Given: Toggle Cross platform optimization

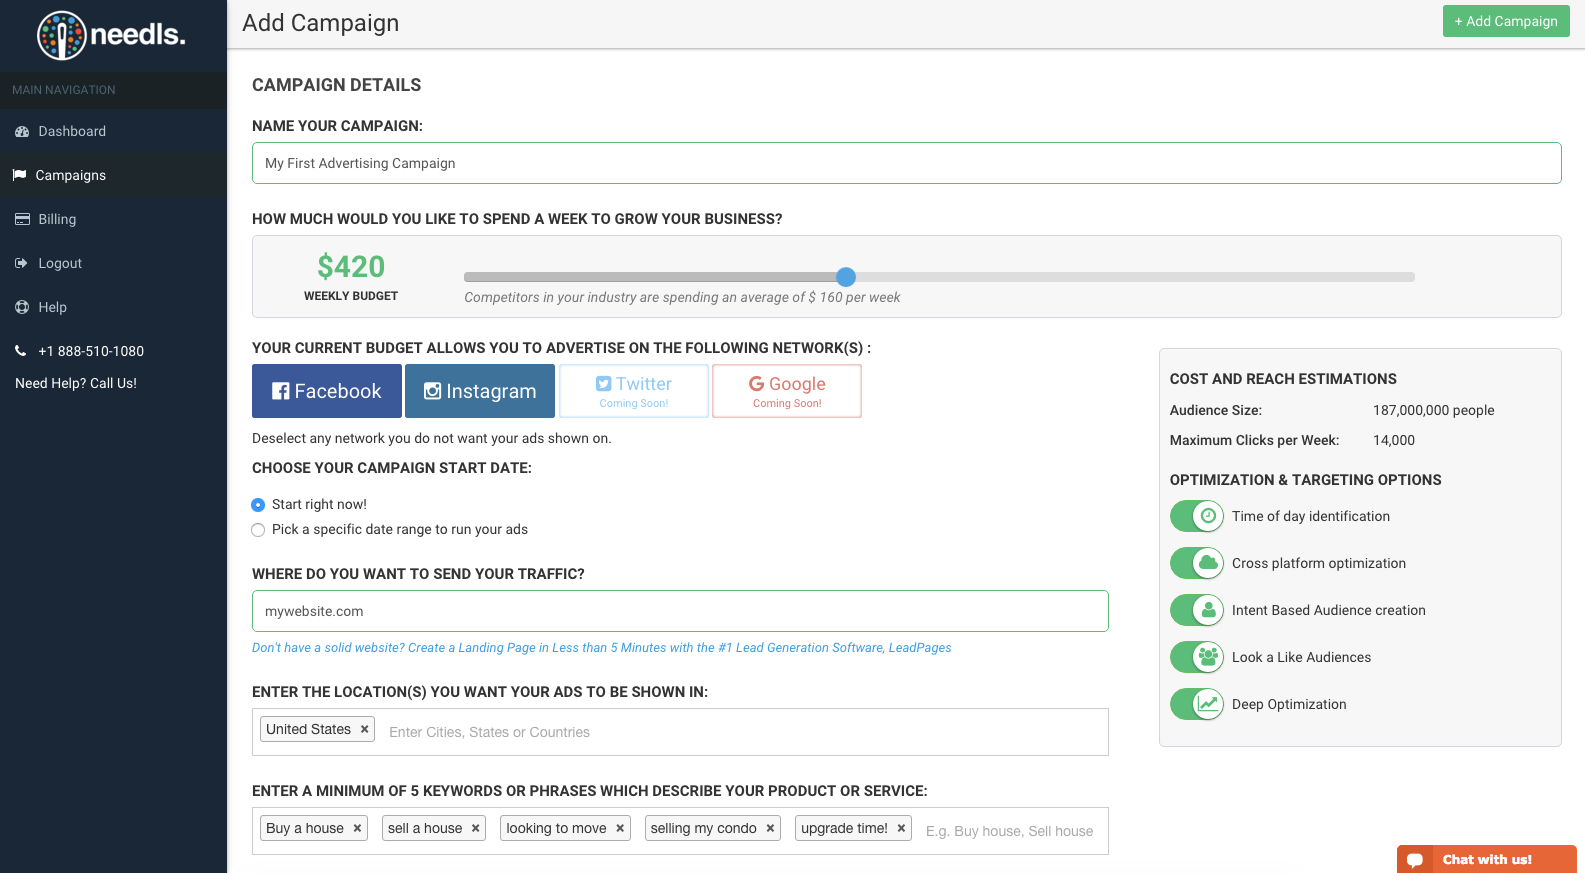Looking at the screenshot, I should [x=1197, y=563].
